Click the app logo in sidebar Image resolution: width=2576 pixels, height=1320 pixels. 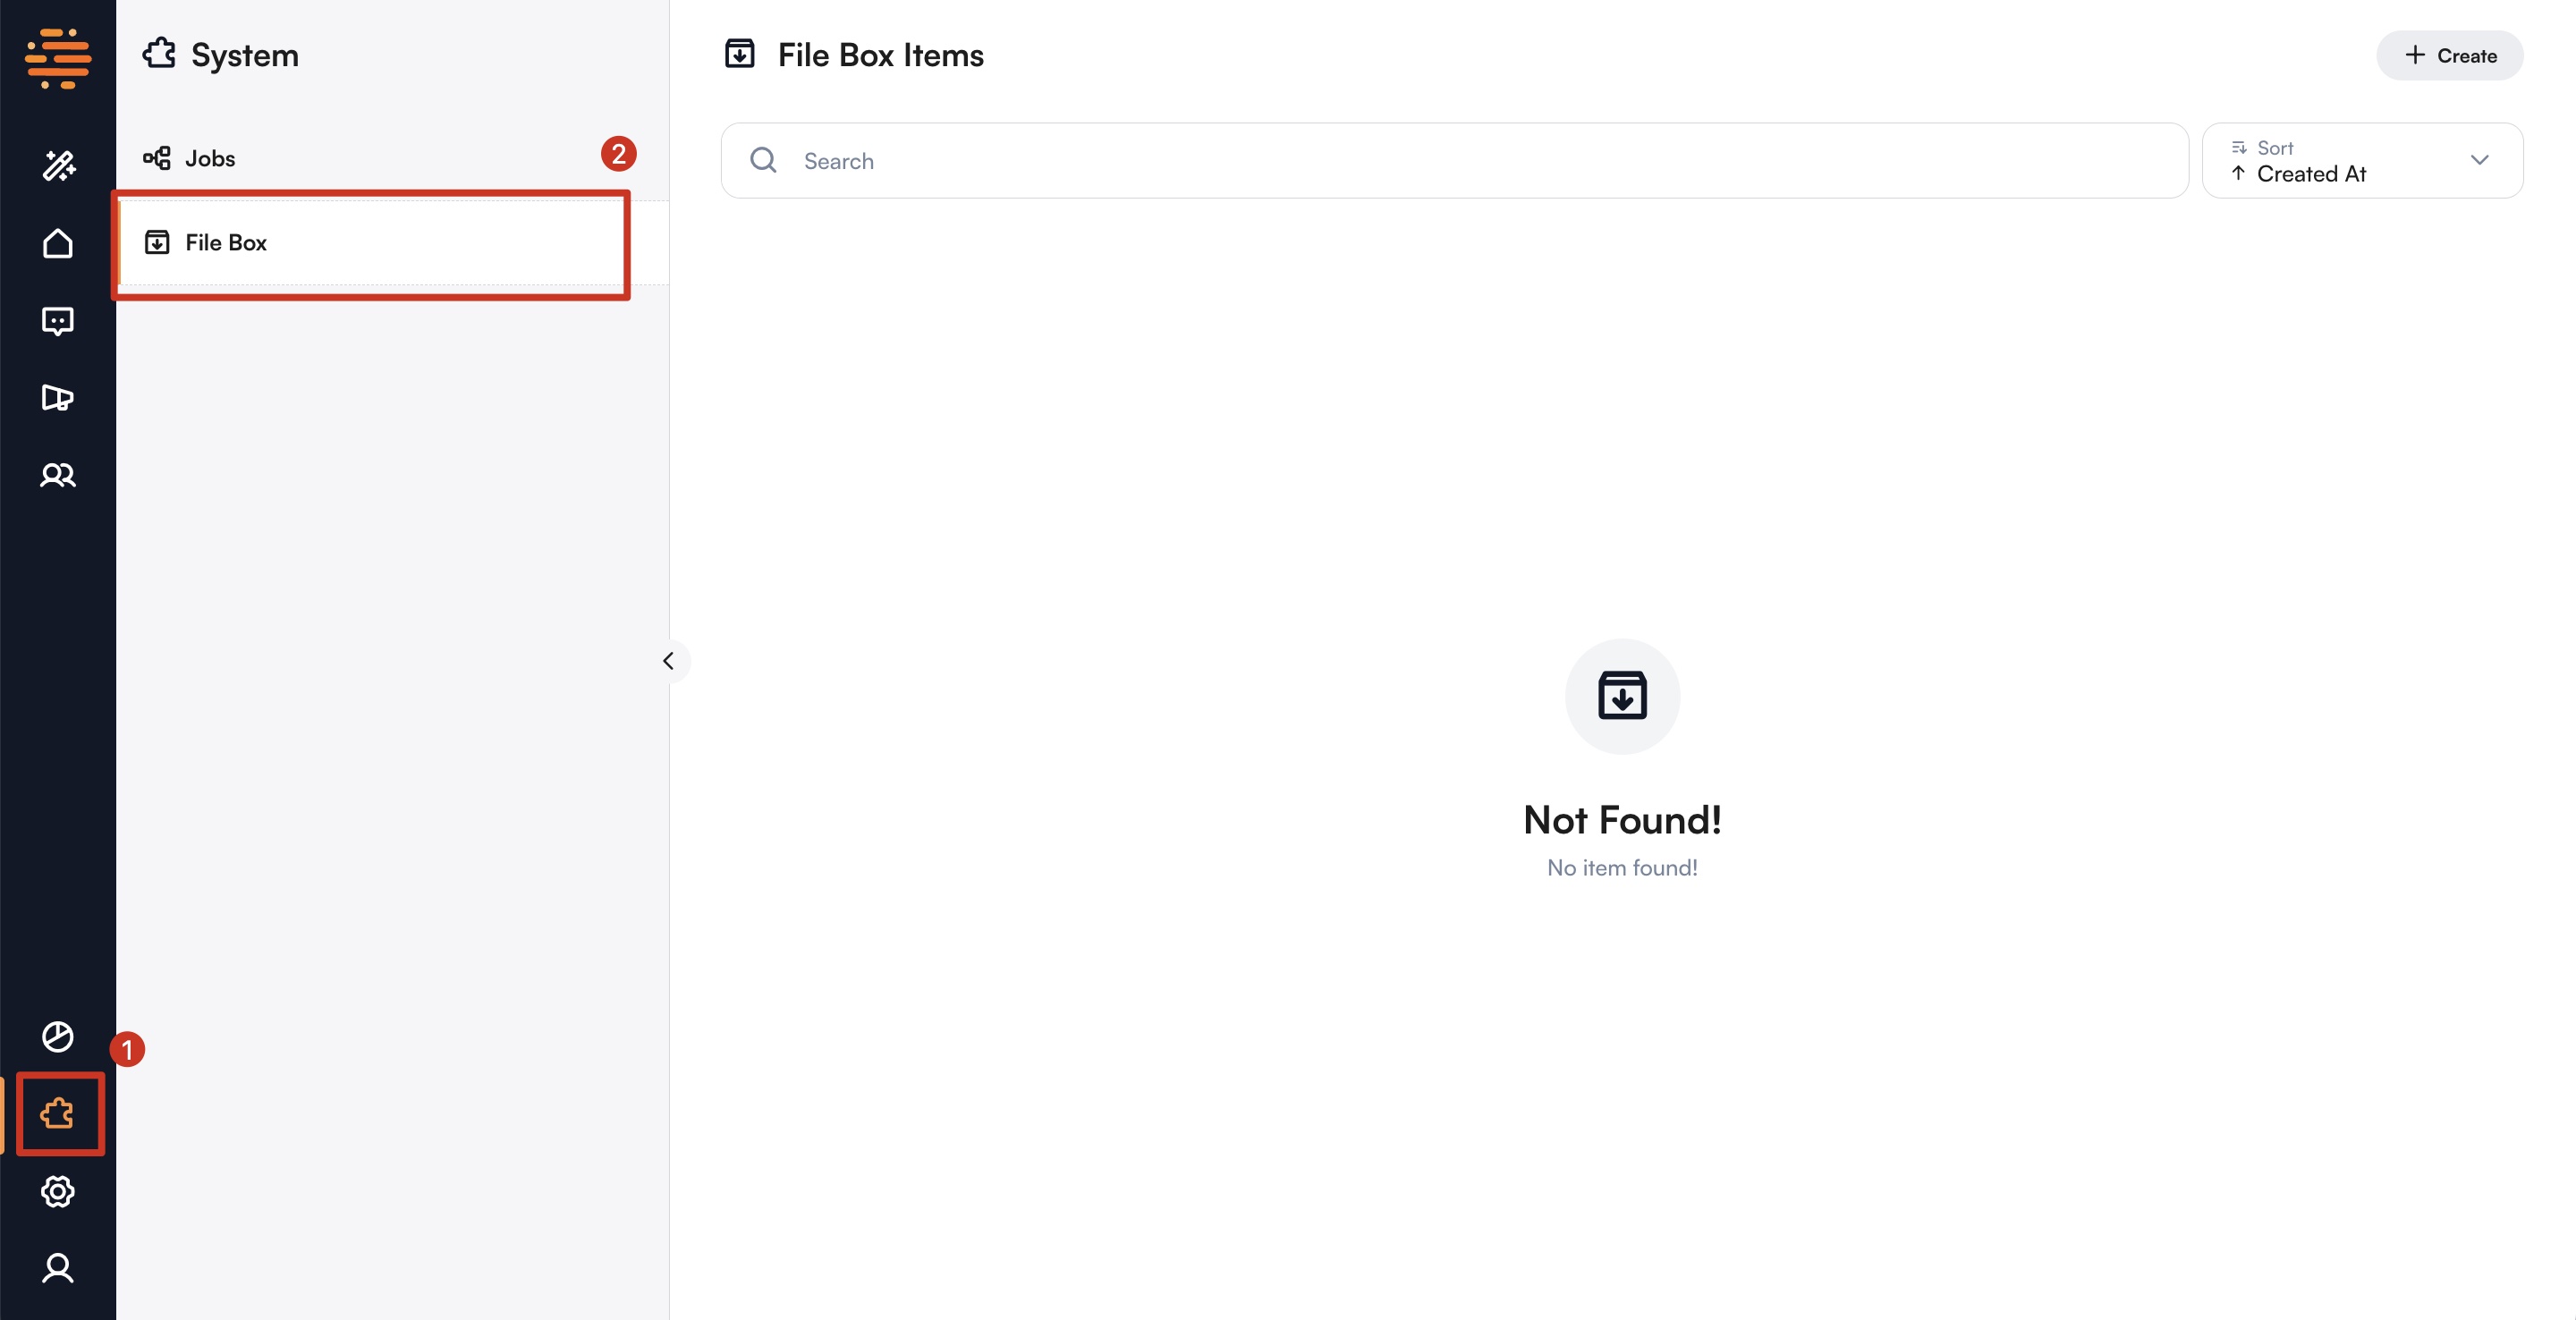(x=58, y=57)
